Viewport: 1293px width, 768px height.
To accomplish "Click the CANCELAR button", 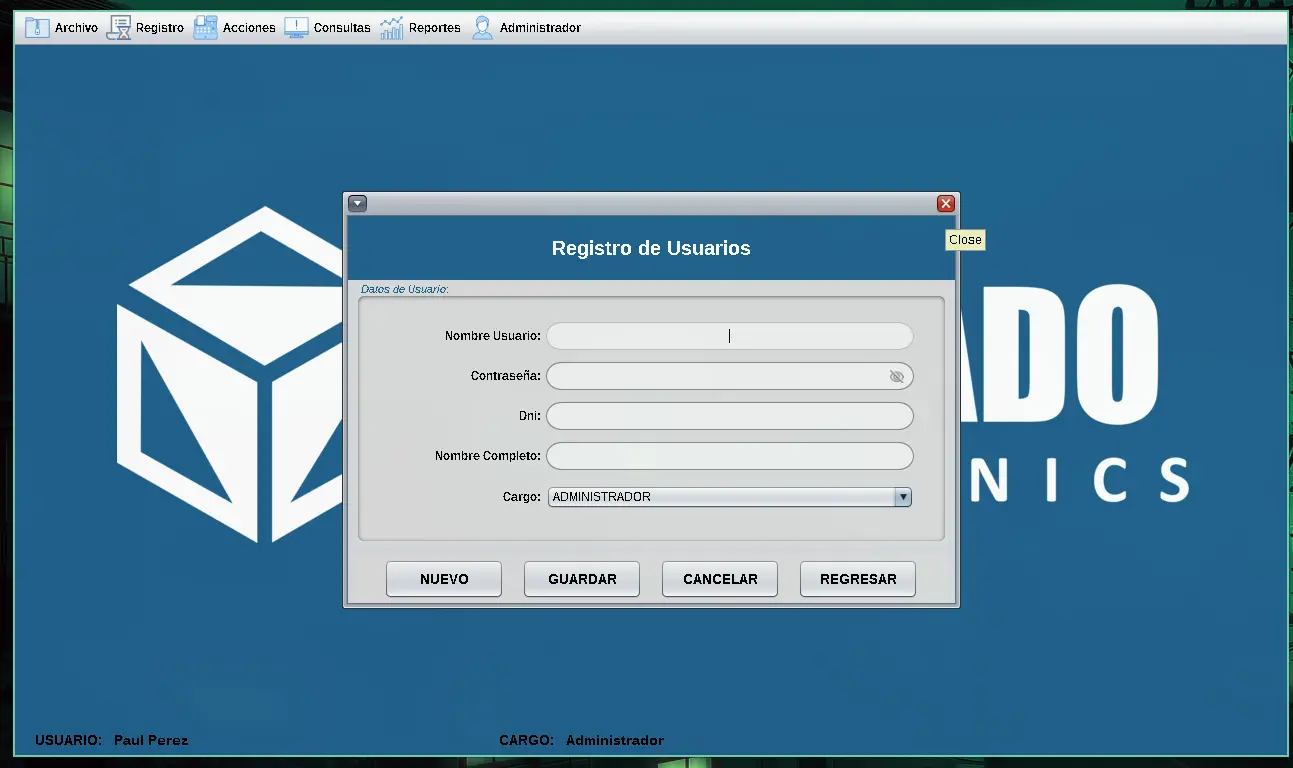I will pyautogui.click(x=720, y=579).
